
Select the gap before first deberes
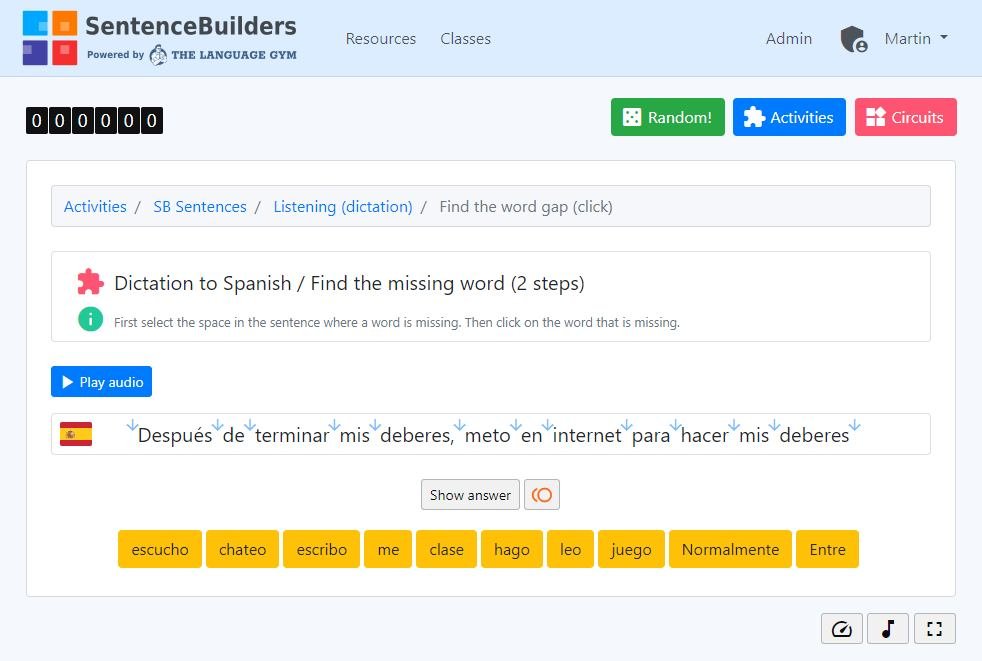[375, 426]
